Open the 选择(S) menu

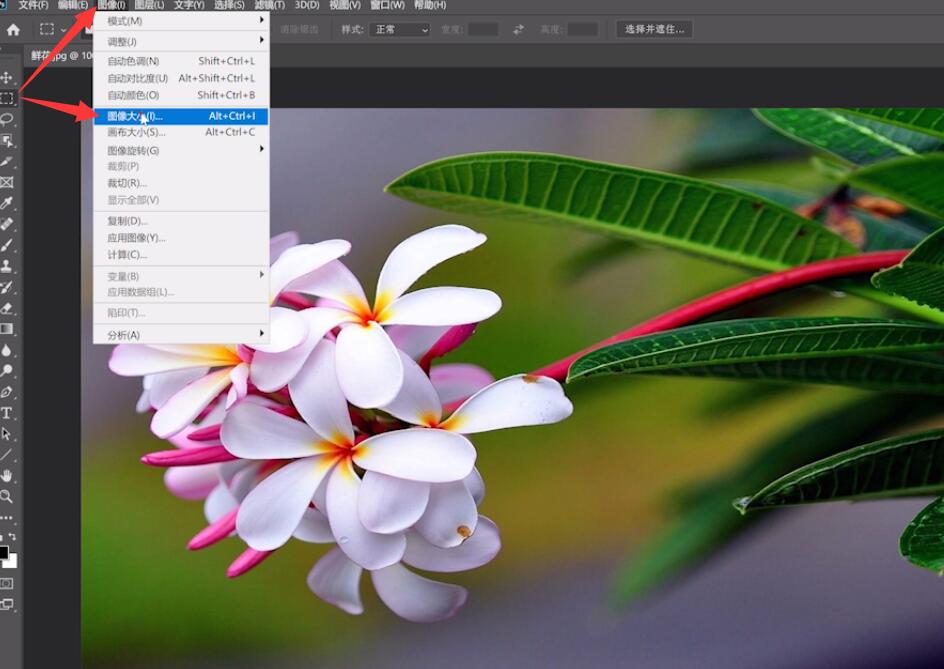(x=229, y=5)
